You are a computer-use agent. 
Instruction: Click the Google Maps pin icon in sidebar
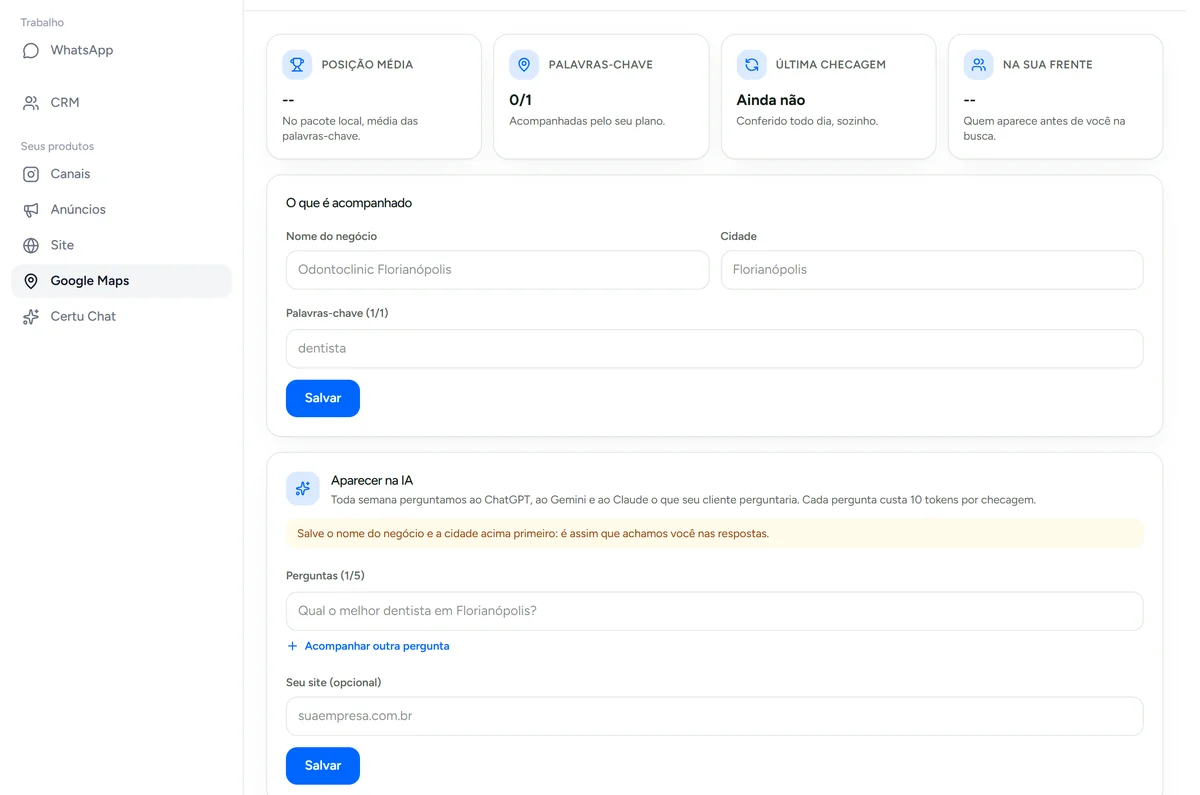[31, 281]
